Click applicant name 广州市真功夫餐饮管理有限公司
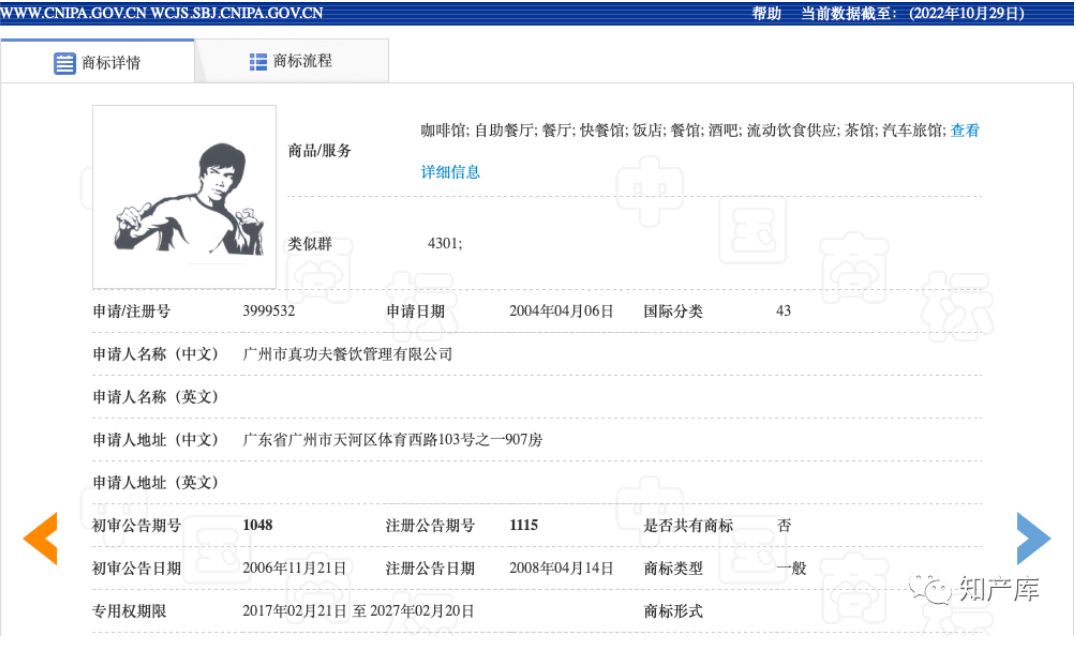This screenshot has height=655, width=1076. (x=347, y=354)
